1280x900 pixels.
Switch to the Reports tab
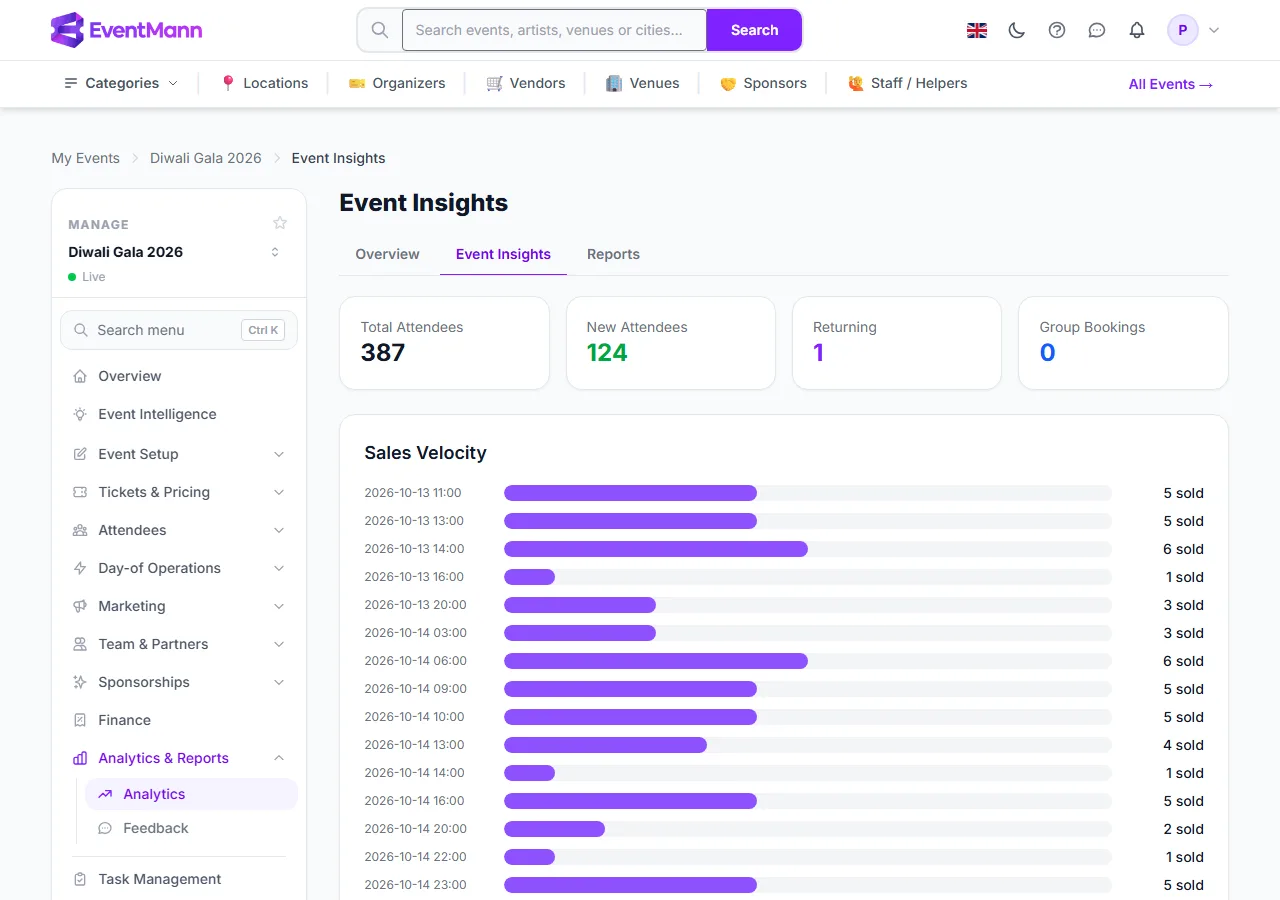613,254
